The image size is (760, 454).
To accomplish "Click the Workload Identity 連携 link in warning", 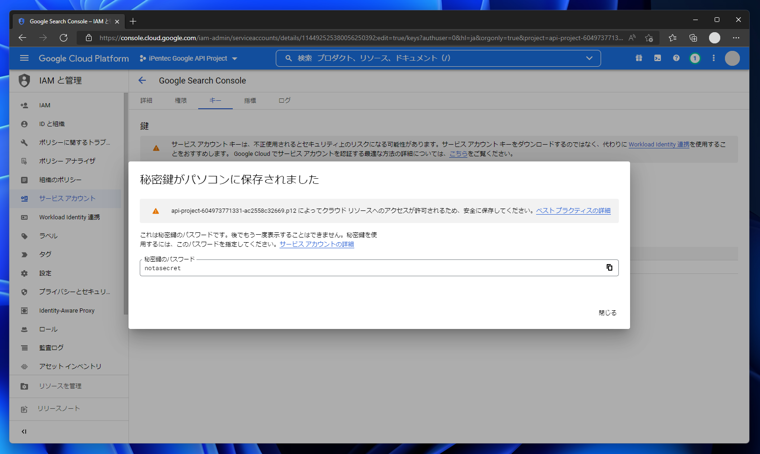I will coord(658,144).
